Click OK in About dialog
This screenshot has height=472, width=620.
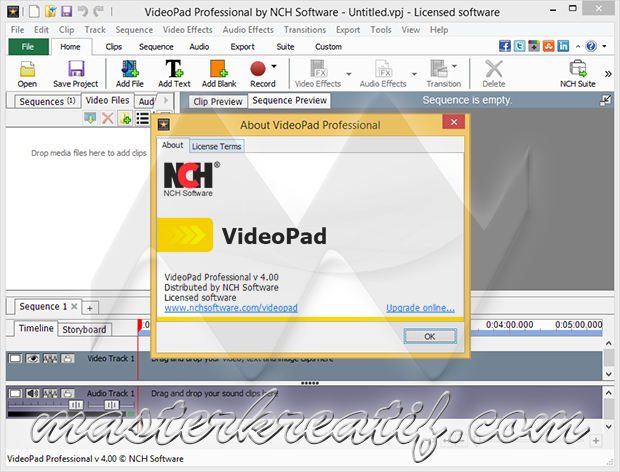point(430,336)
